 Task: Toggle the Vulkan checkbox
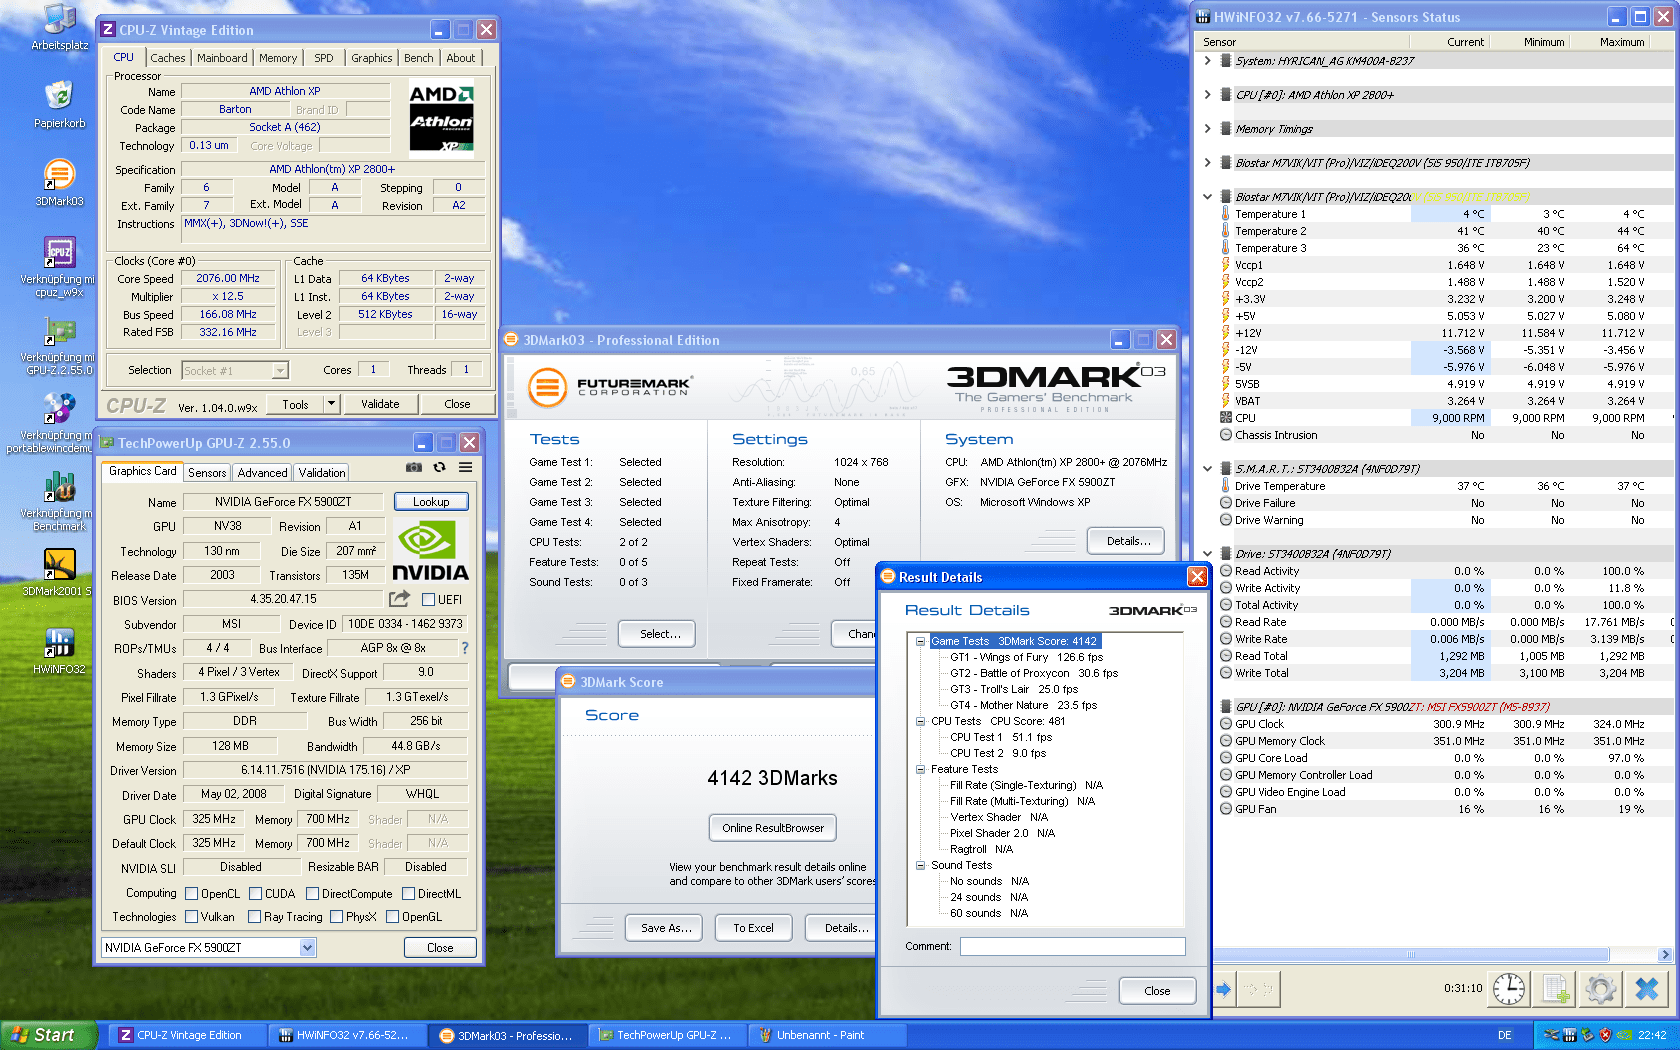192,917
